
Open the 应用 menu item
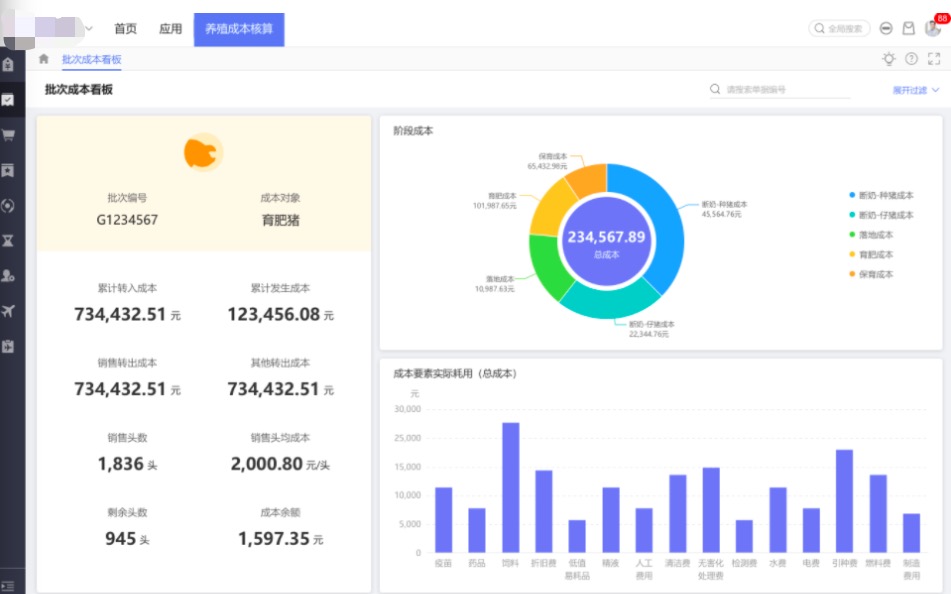pyautogui.click(x=170, y=29)
